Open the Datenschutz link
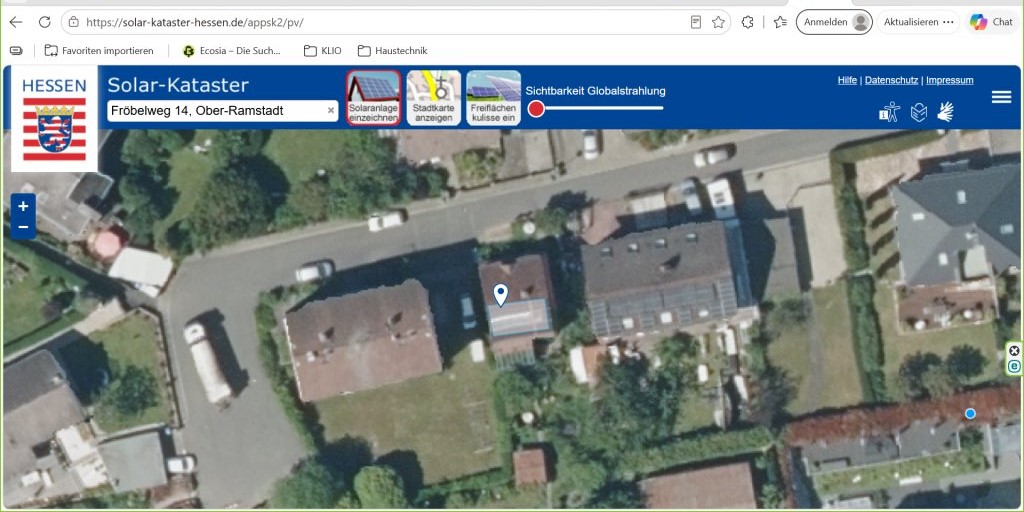Screen dimensions: 1024x512 coord(891,80)
